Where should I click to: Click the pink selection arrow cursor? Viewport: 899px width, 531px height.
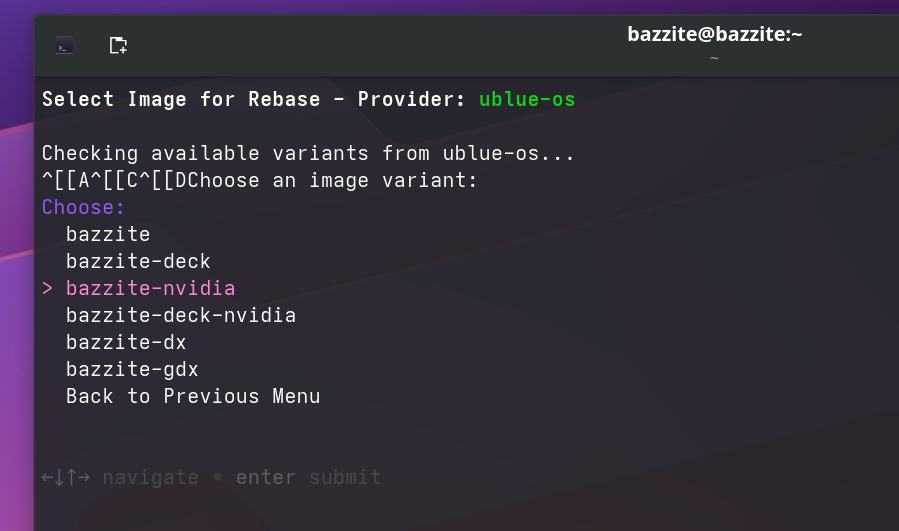coord(48,288)
